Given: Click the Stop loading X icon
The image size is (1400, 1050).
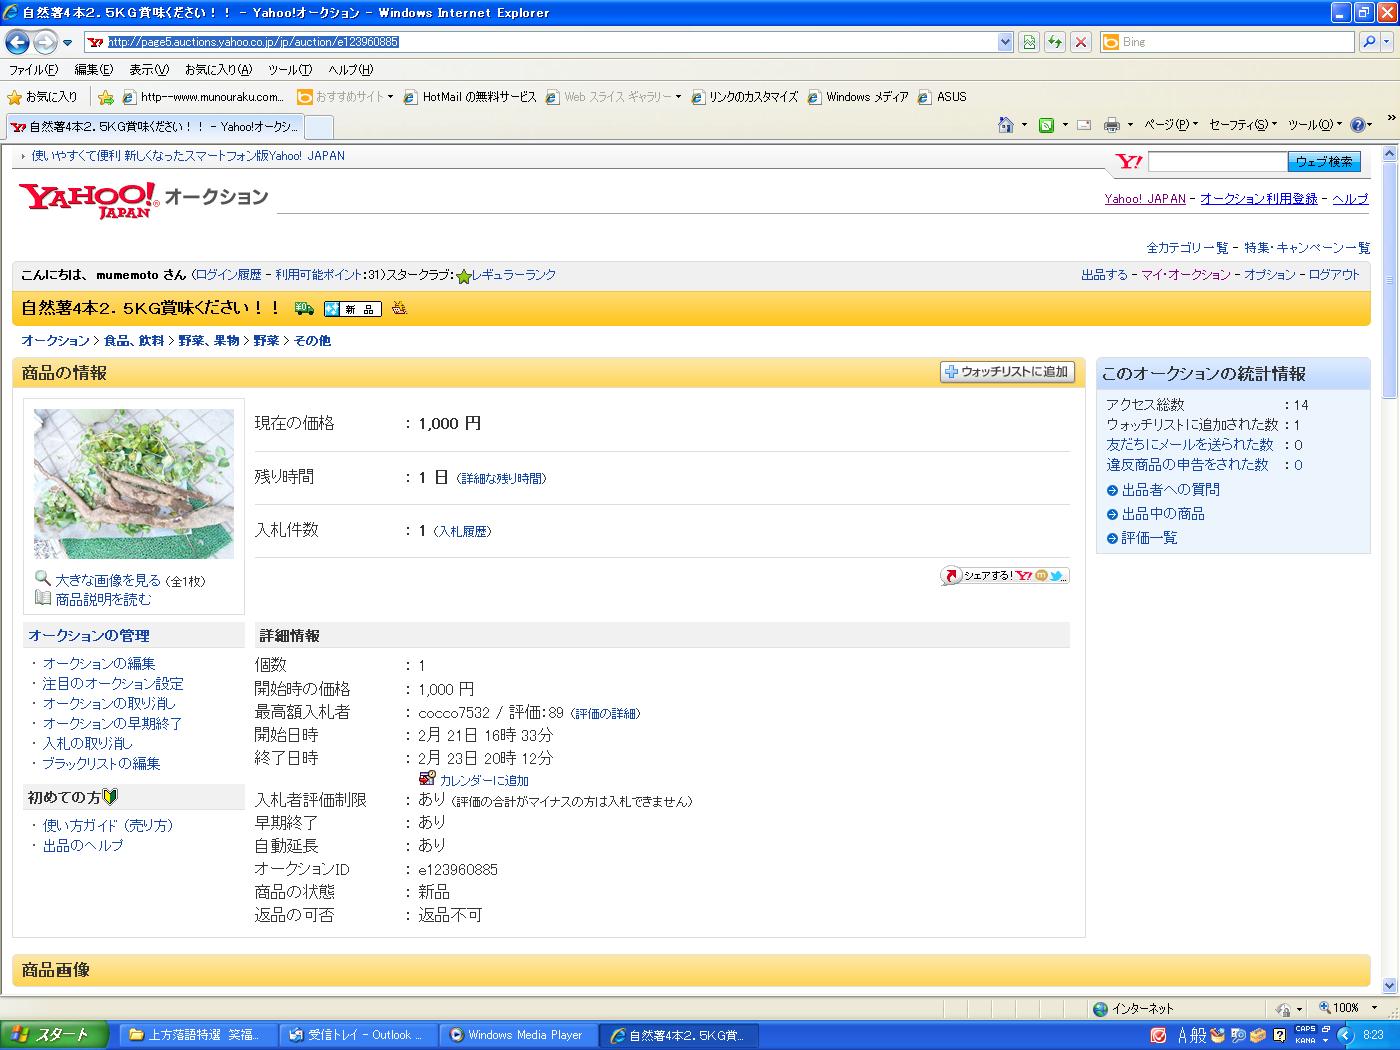Looking at the screenshot, I should pyautogui.click(x=1081, y=42).
